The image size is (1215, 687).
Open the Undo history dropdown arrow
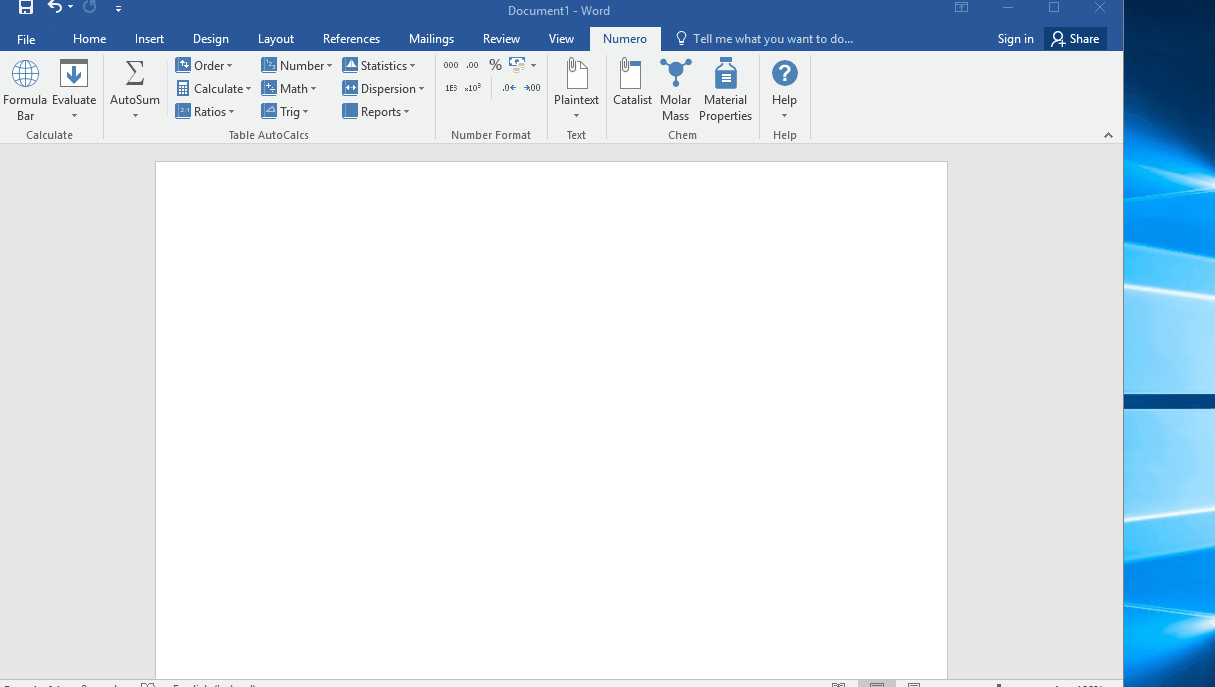(71, 8)
